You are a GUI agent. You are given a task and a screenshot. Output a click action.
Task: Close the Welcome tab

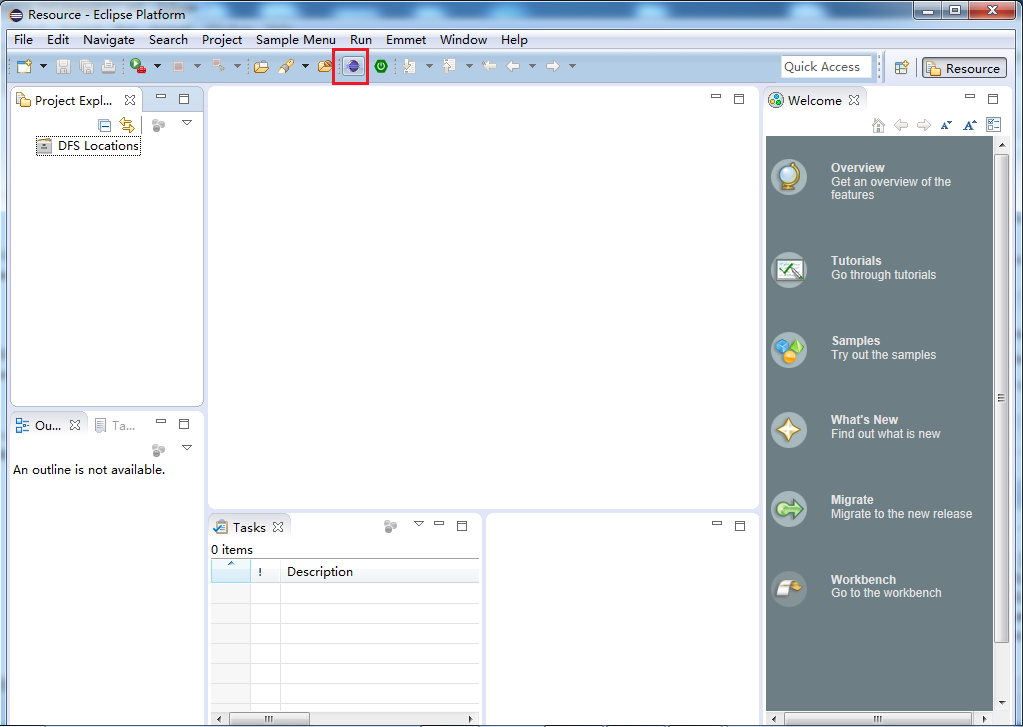click(x=854, y=100)
